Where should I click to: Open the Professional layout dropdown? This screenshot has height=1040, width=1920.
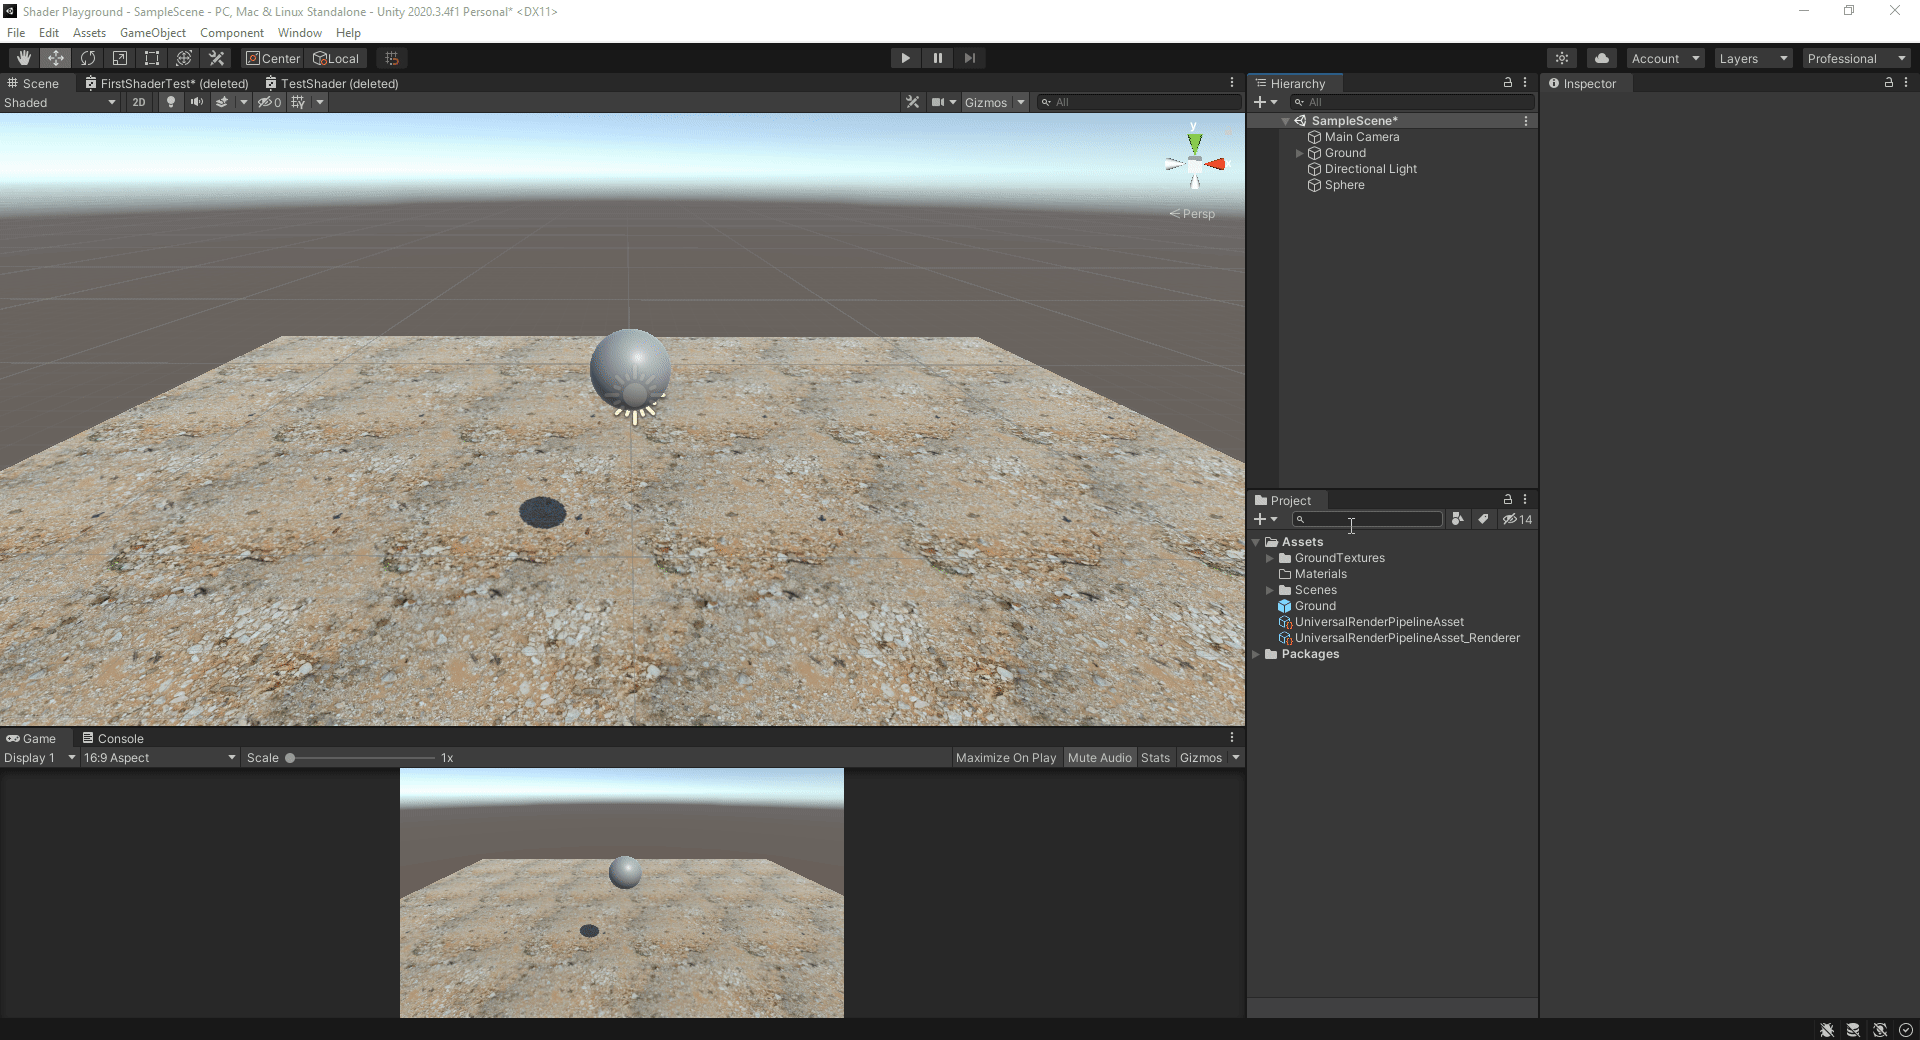tap(1857, 58)
